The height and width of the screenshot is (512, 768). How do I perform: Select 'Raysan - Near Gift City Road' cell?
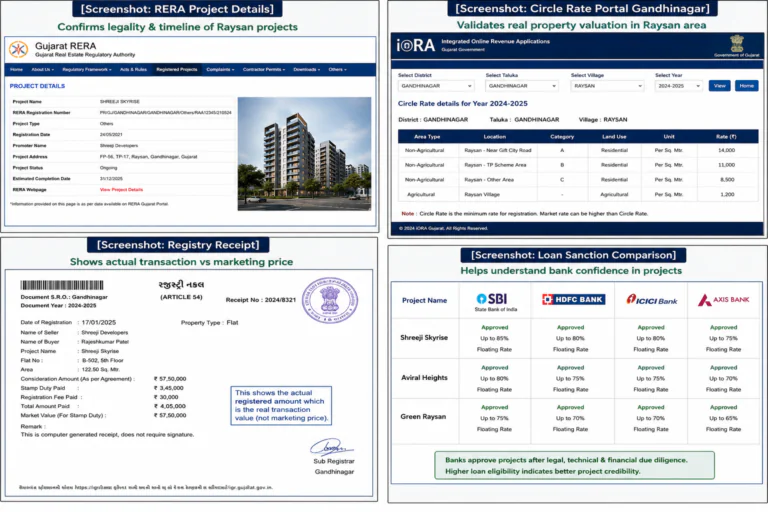tap(498, 150)
